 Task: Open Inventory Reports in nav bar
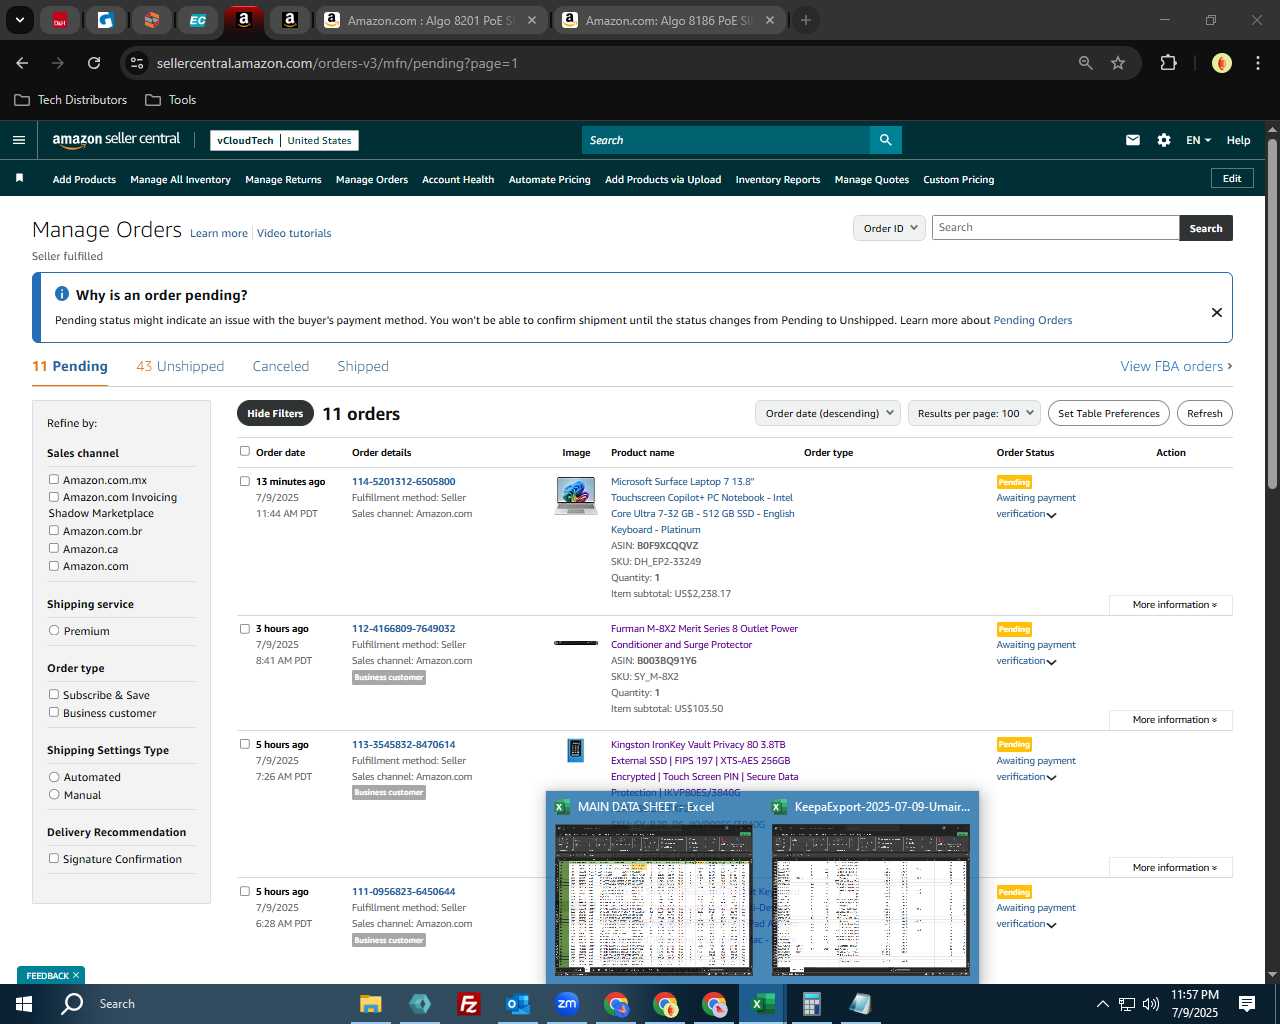[777, 180]
